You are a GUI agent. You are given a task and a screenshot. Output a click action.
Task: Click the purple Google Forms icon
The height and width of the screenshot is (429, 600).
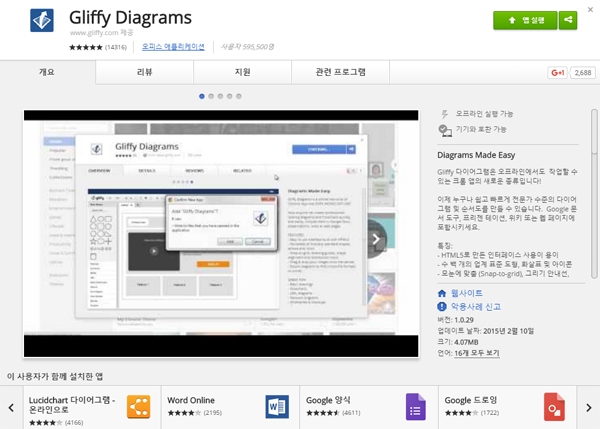pyautogui.click(x=416, y=407)
